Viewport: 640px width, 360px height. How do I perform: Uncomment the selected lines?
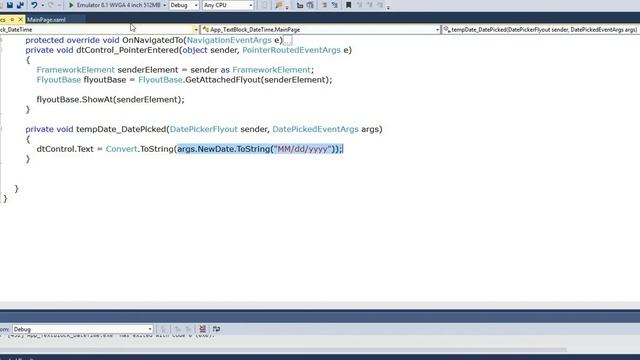pos(335,5)
